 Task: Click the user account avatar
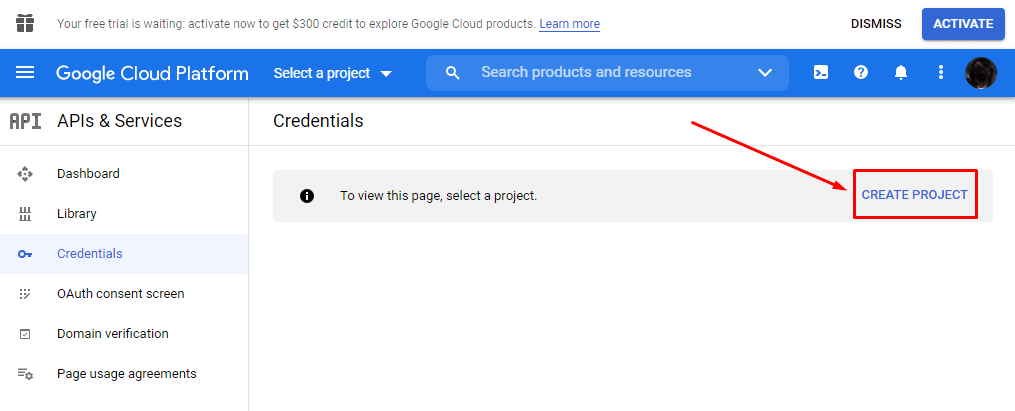(980, 73)
